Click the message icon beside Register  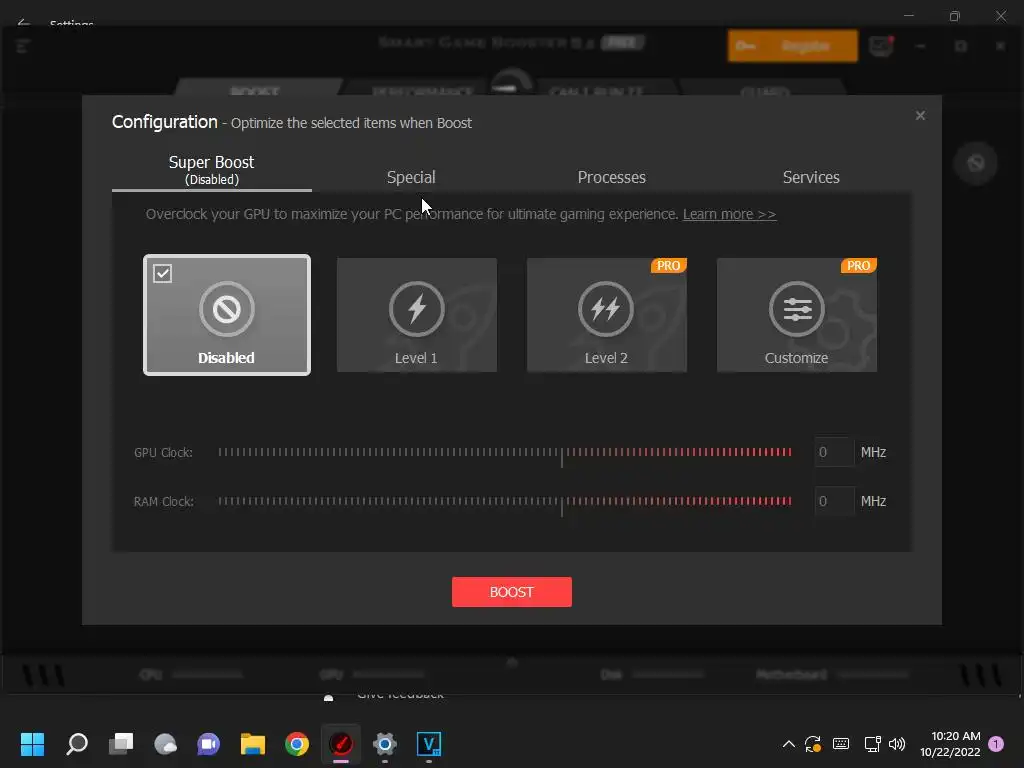(x=881, y=46)
